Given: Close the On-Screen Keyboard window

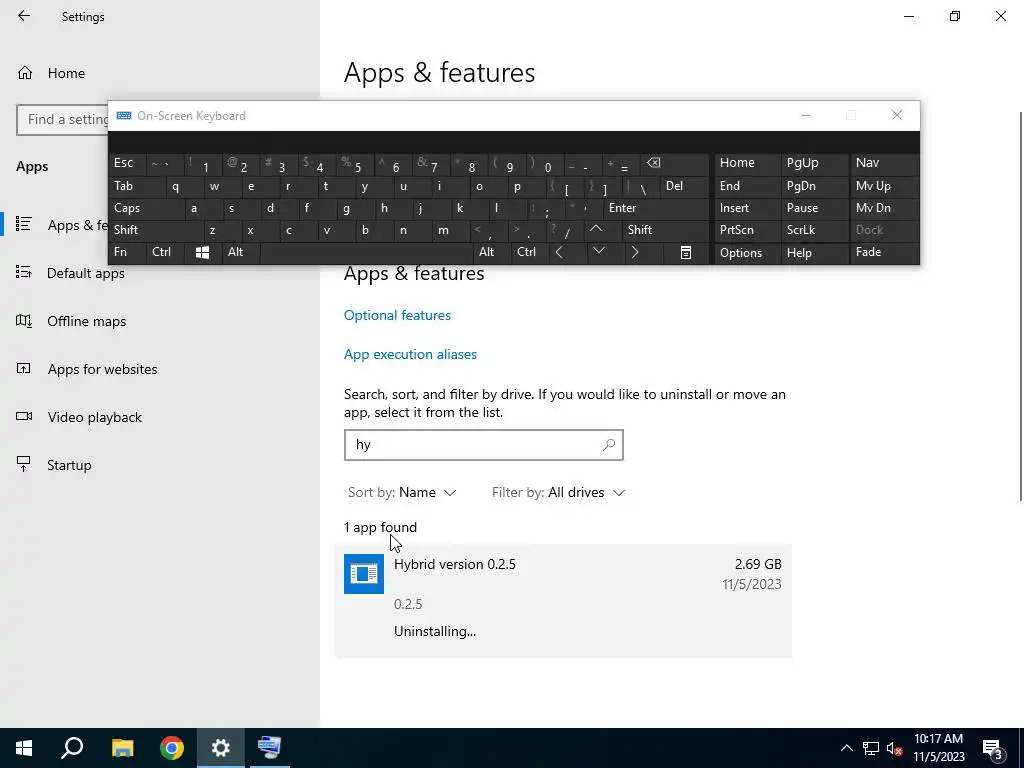Looking at the screenshot, I should tap(897, 116).
